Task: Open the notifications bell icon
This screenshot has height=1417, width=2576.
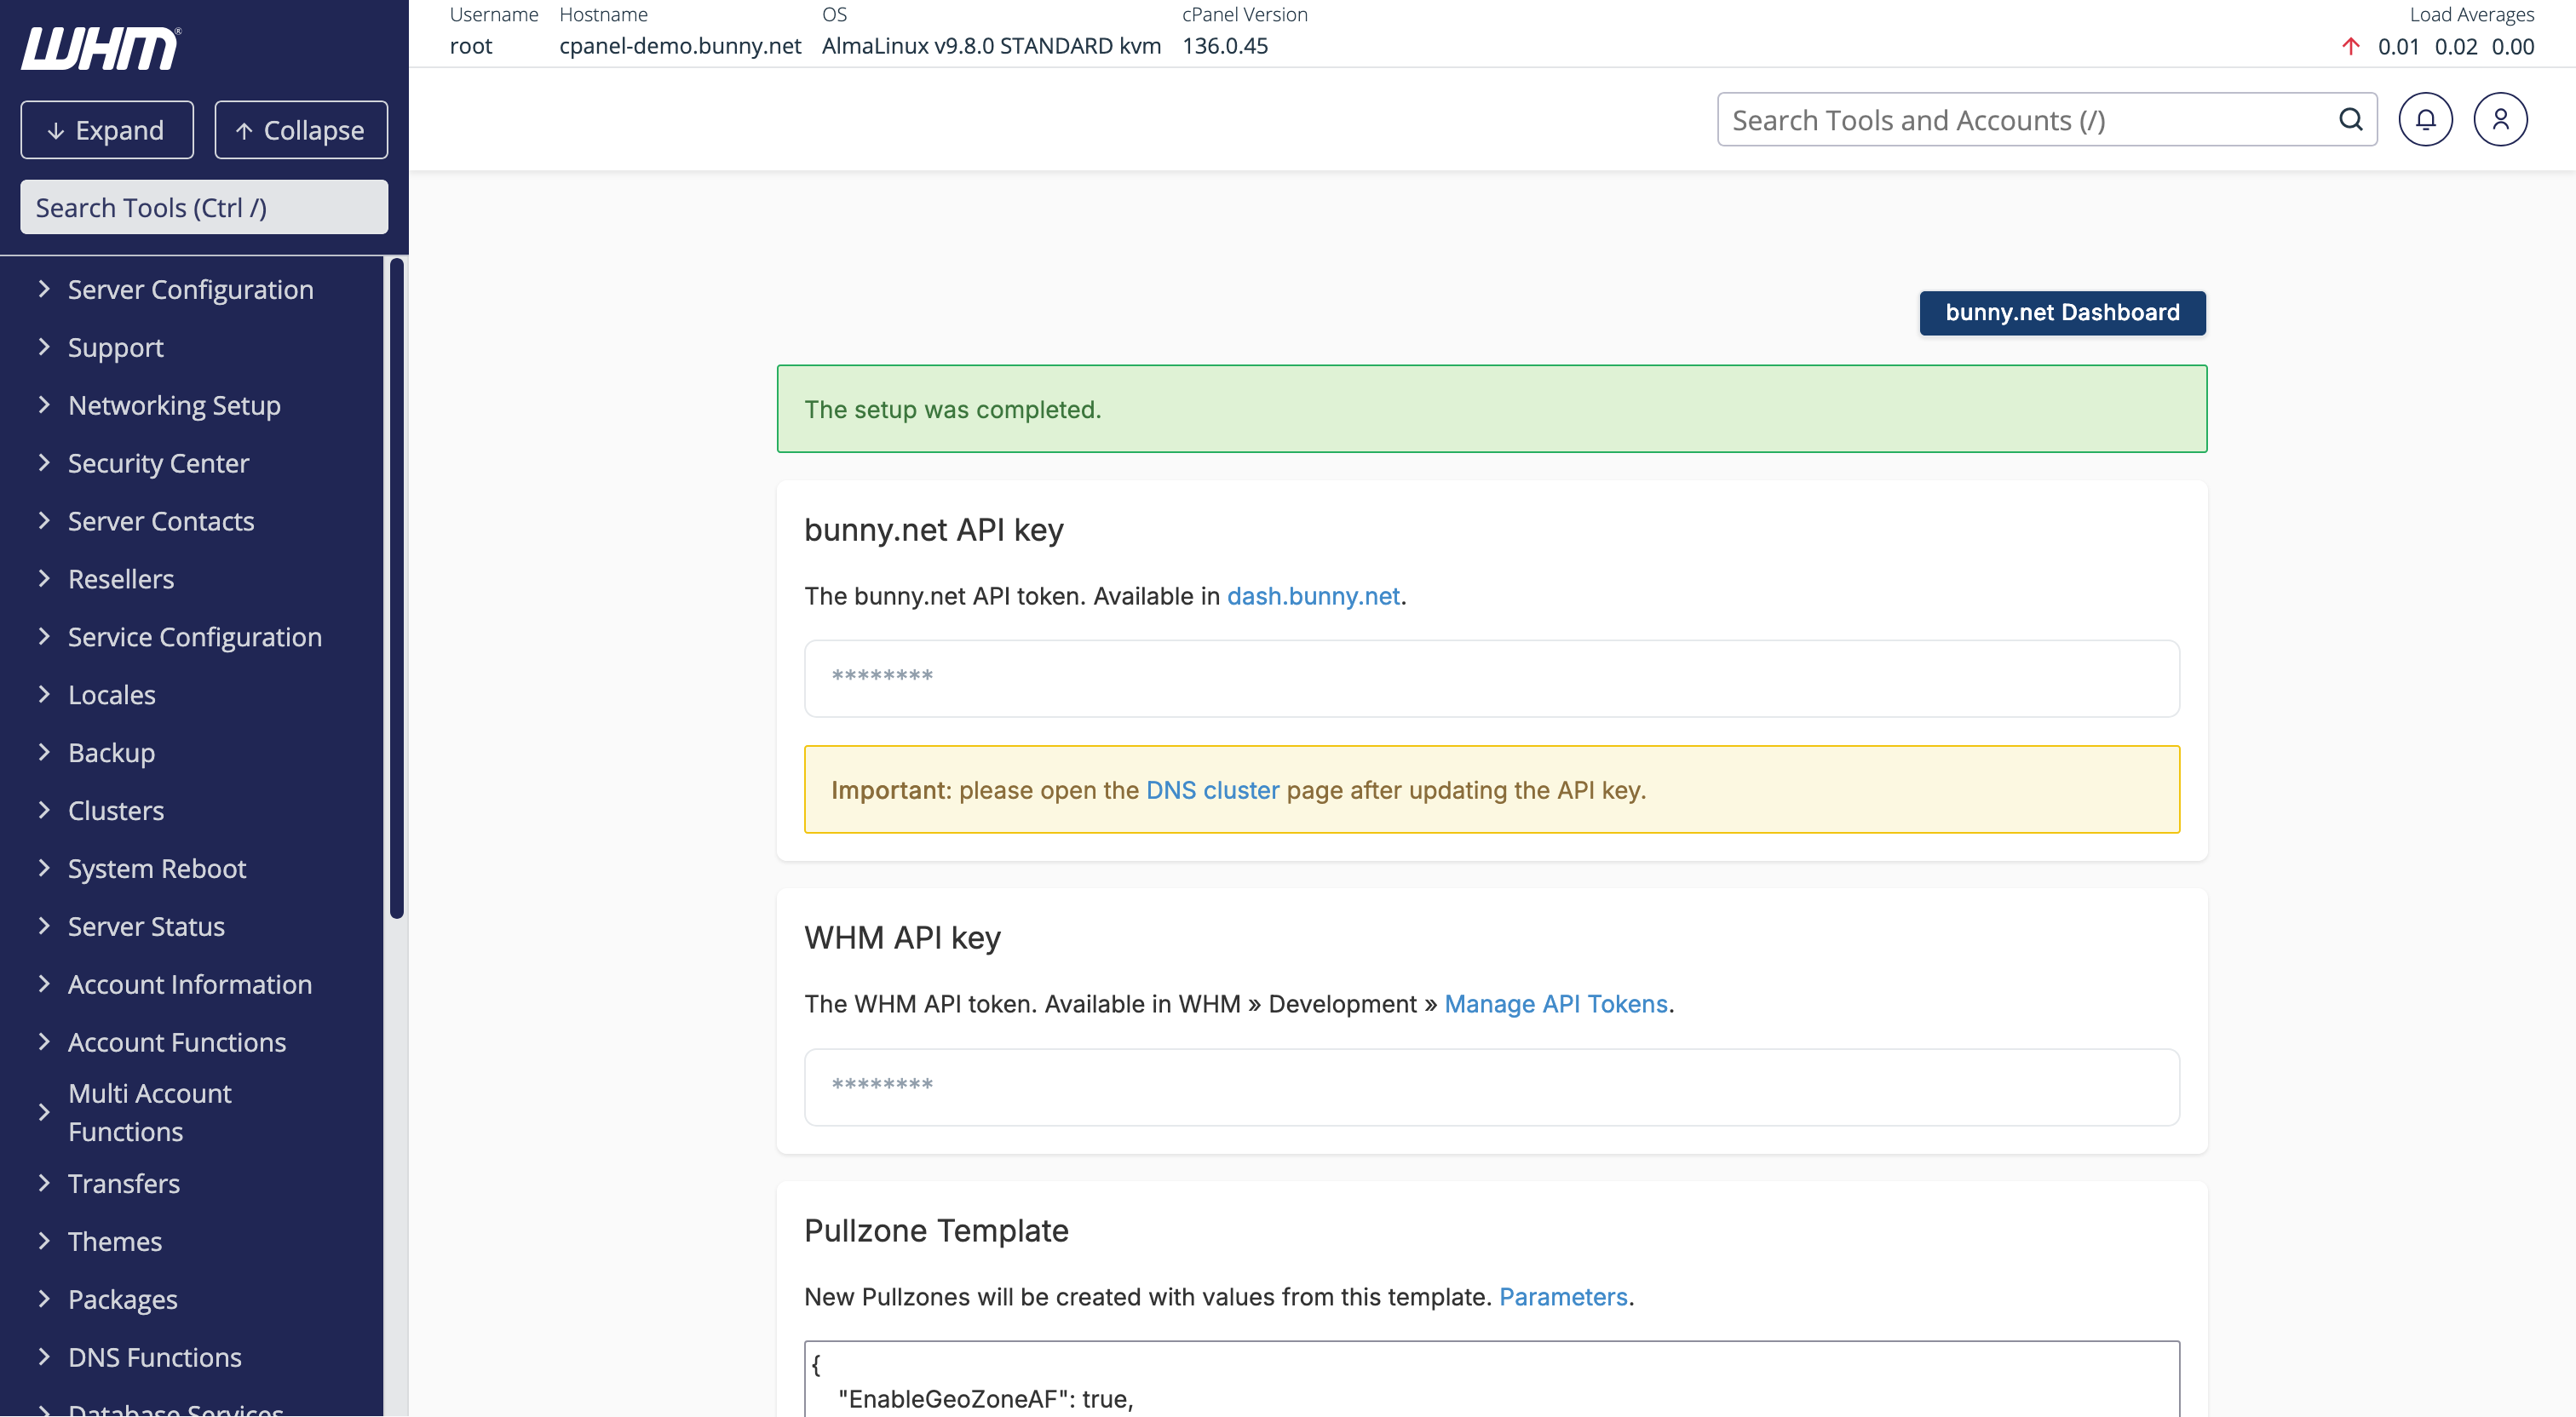Action: click(x=2425, y=120)
